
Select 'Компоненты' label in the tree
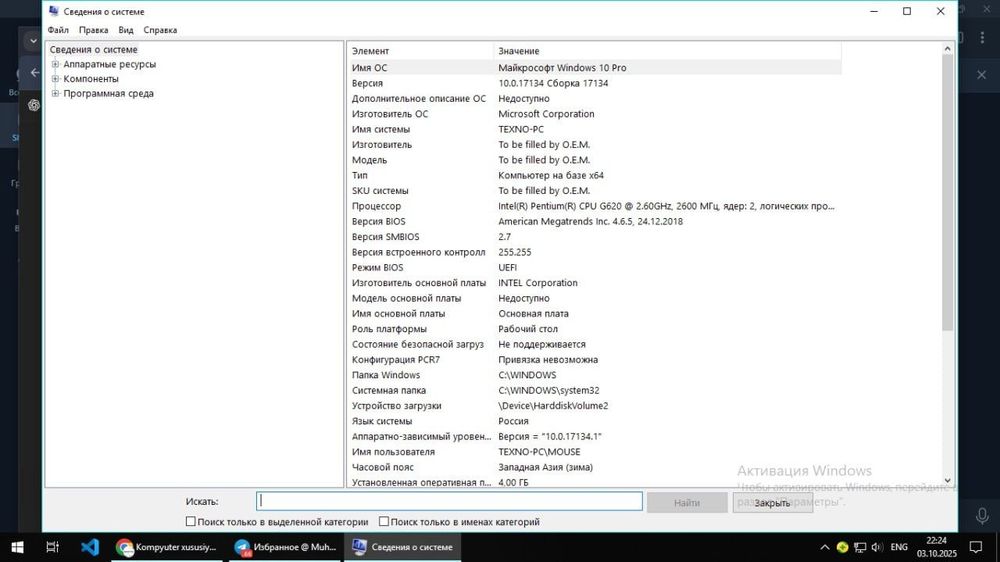(x=91, y=78)
